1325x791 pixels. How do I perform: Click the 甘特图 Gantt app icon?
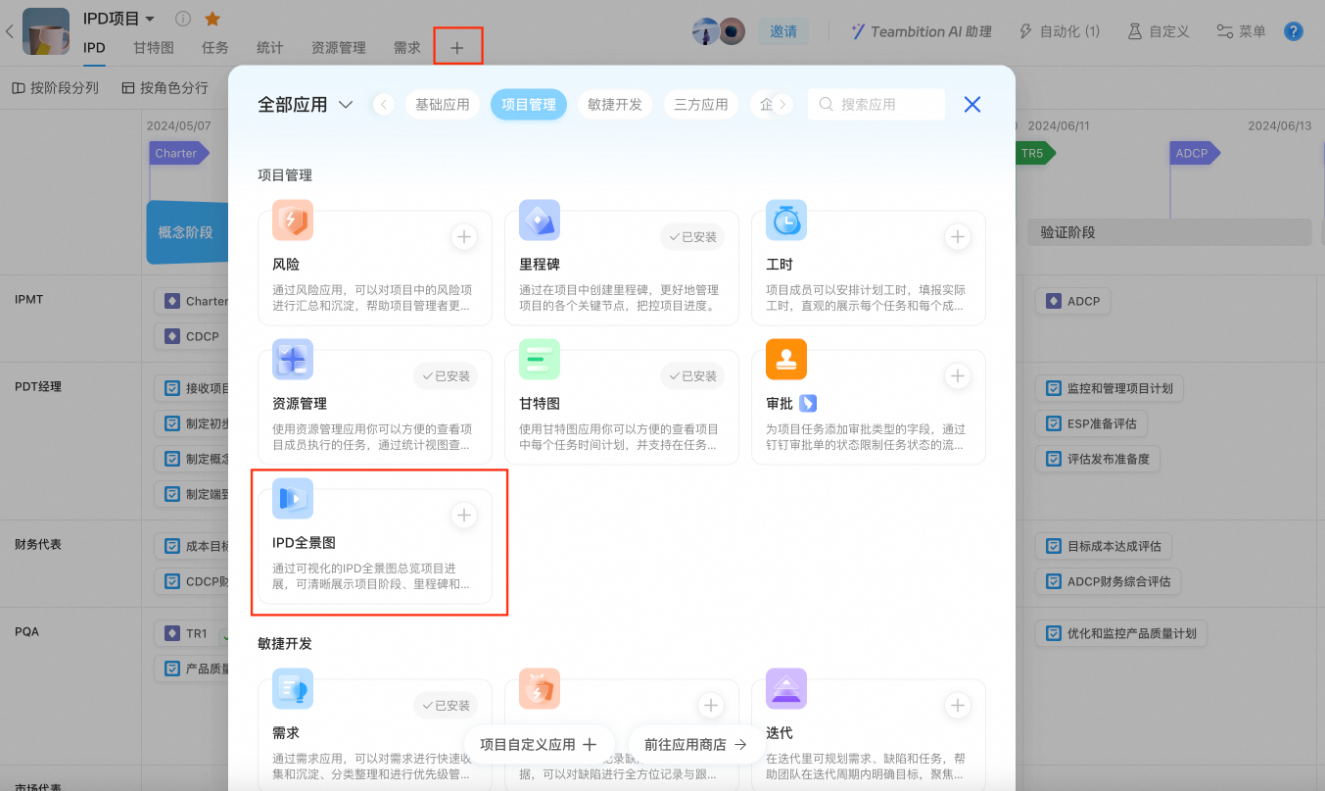pos(538,359)
